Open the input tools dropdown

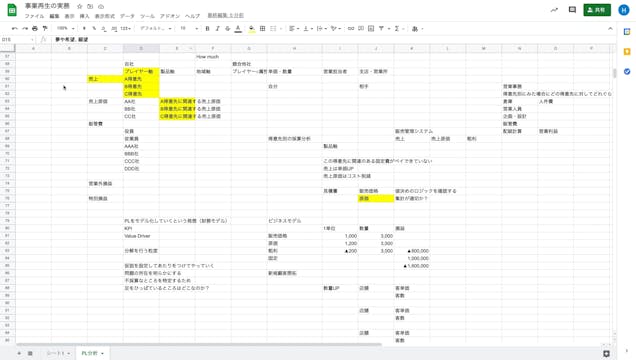pos(417,28)
